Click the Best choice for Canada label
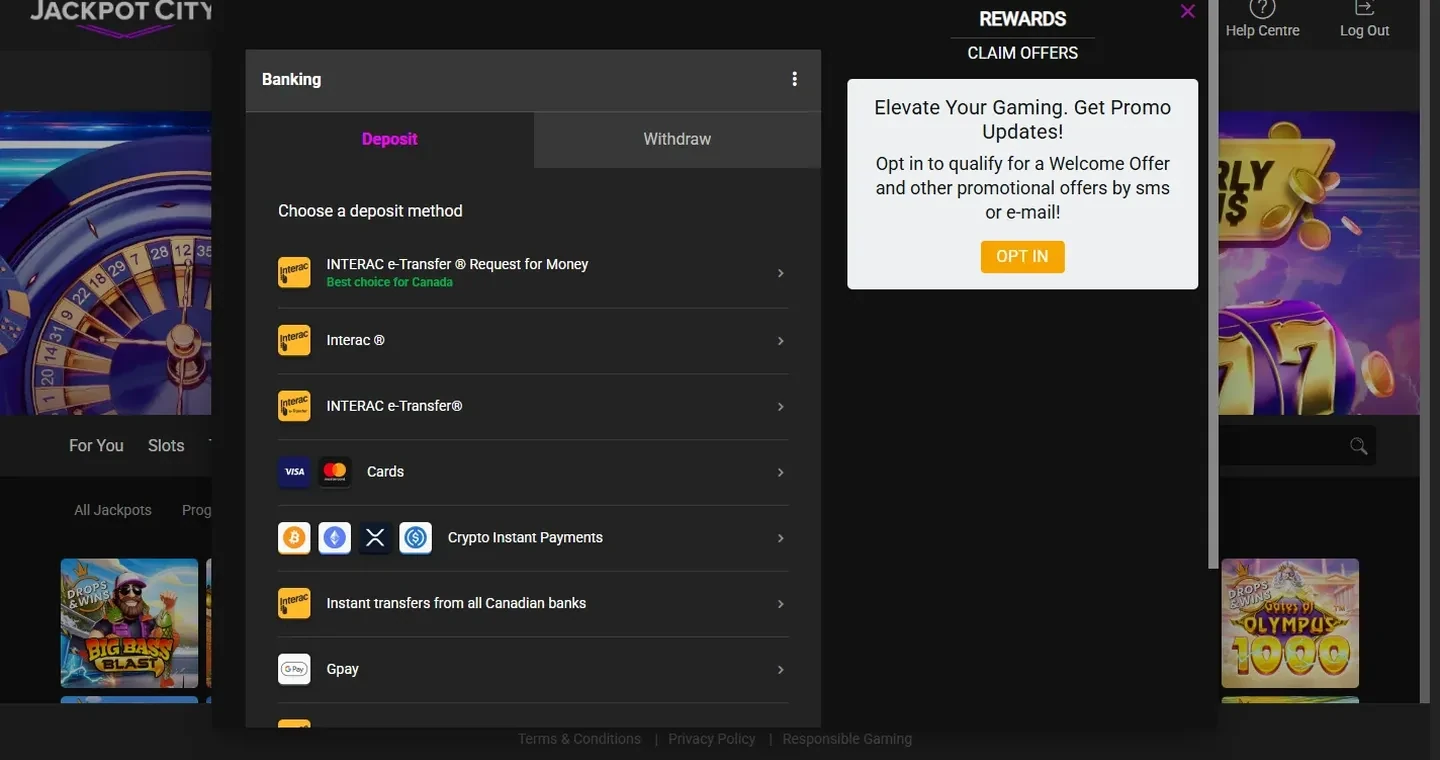 coord(389,282)
